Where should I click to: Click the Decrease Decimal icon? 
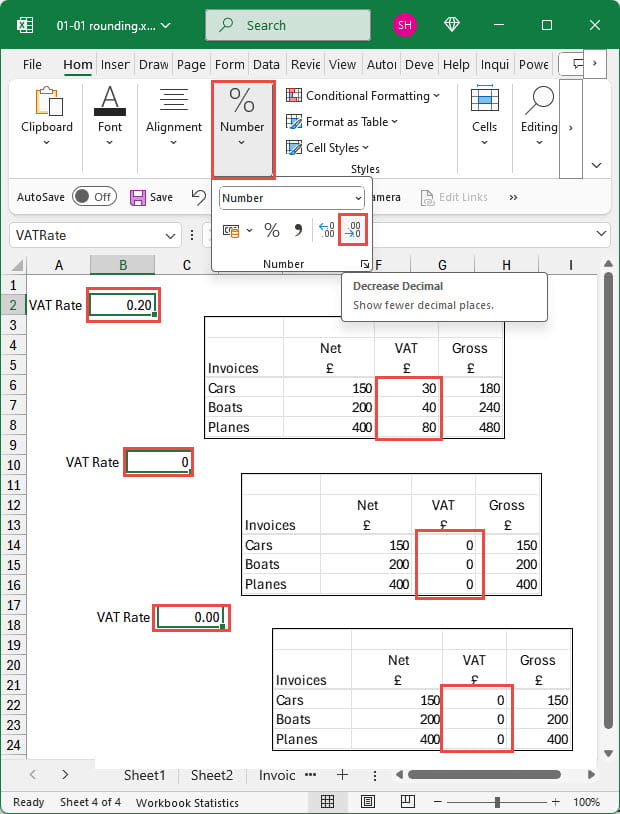point(354,231)
